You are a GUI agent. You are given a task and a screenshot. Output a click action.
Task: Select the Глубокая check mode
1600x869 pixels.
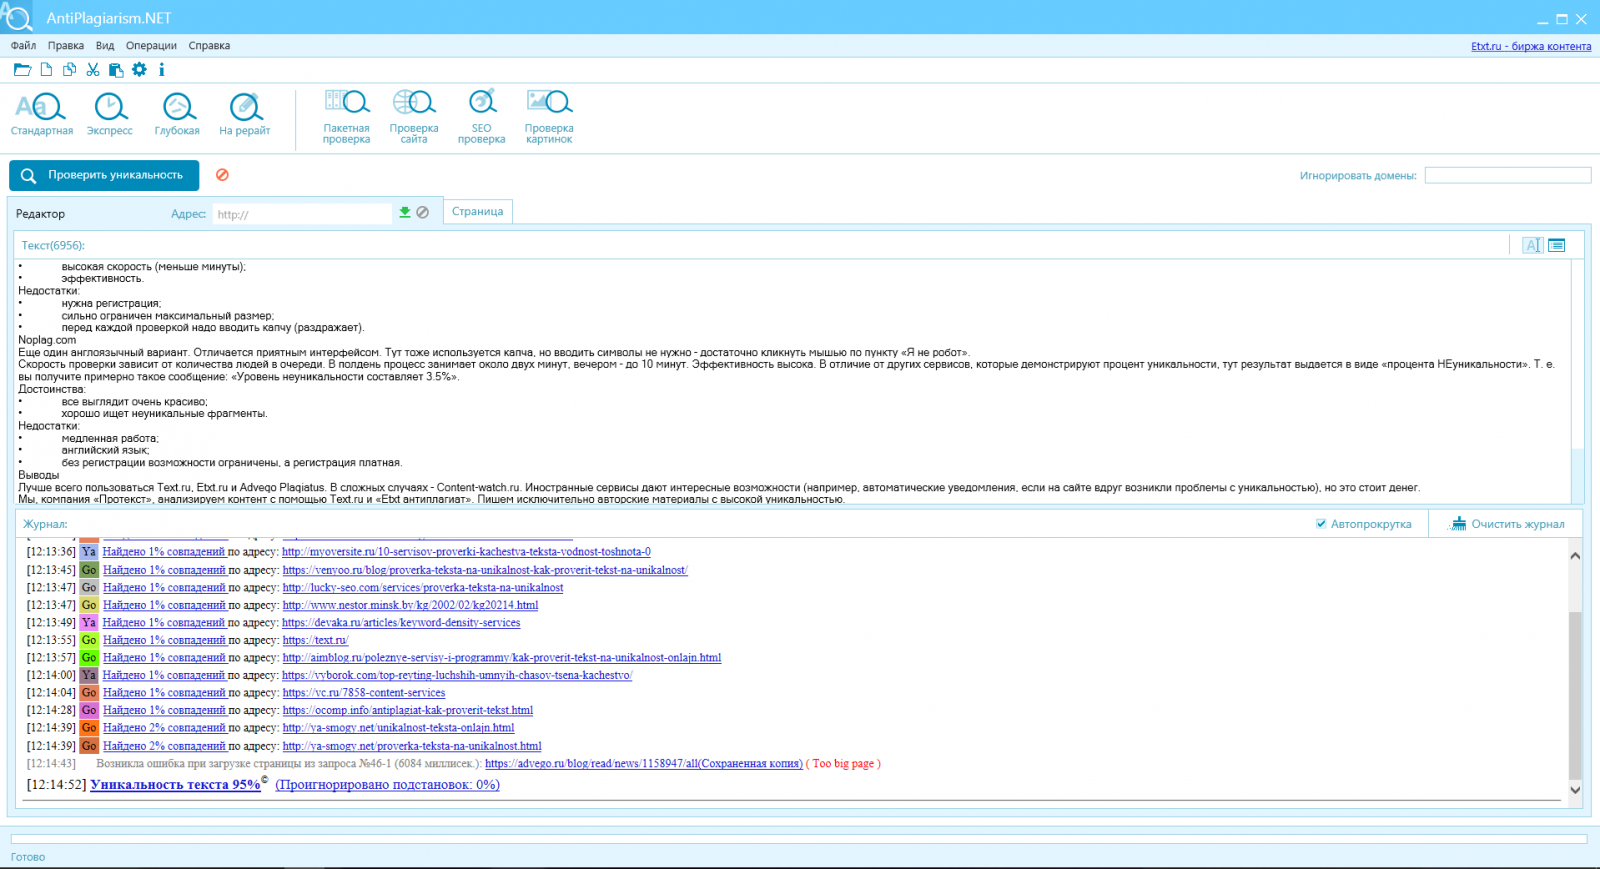point(177,114)
